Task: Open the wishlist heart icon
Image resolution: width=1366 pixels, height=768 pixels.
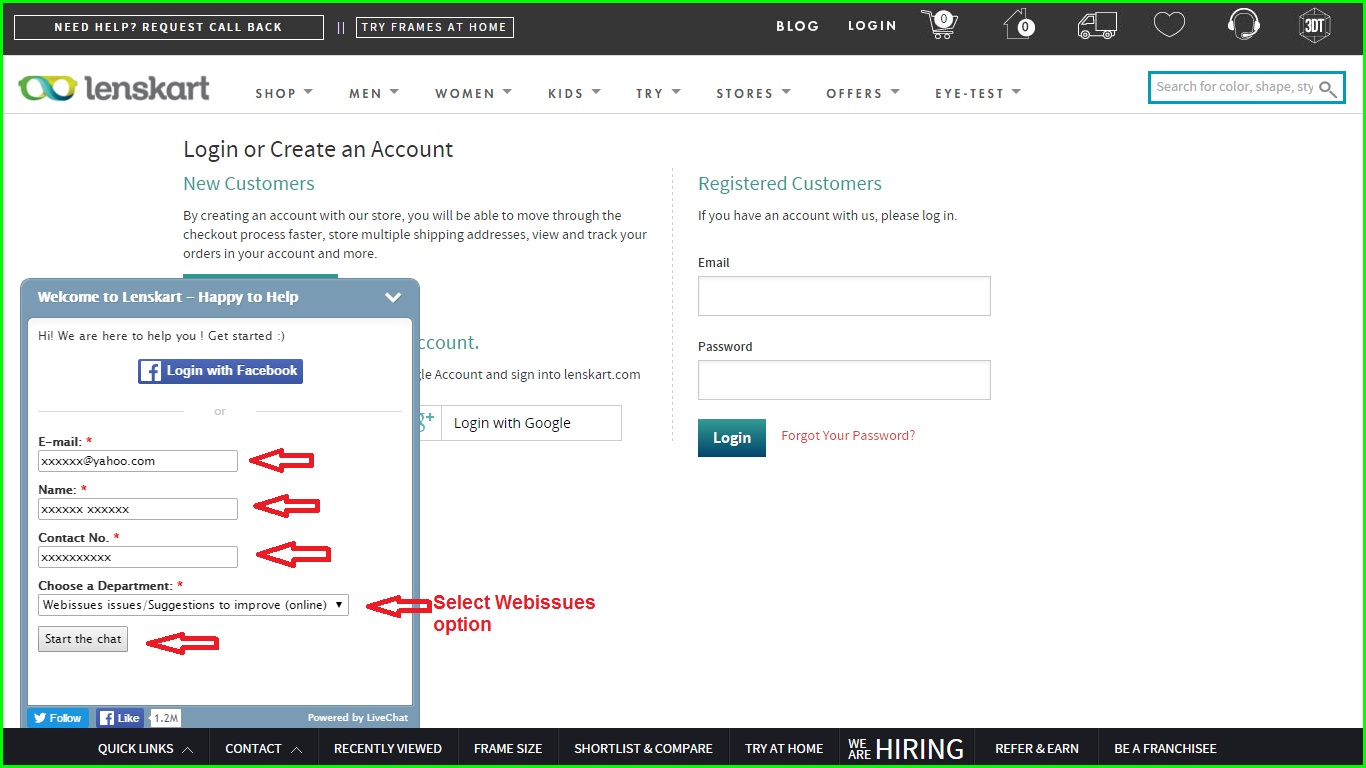Action: point(1169,24)
